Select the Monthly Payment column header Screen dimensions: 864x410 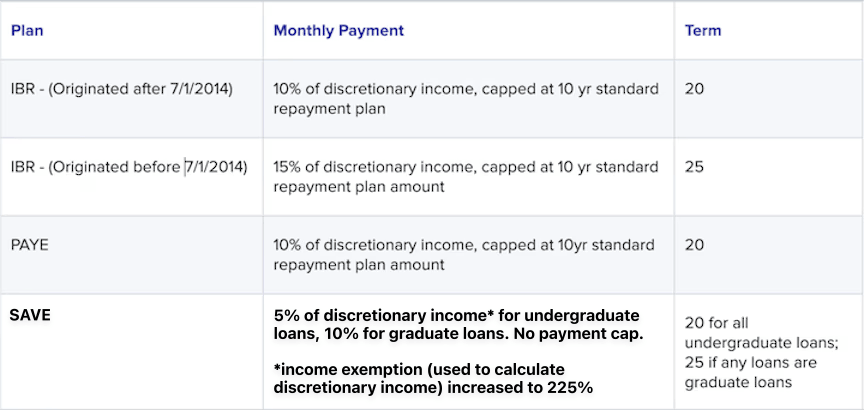click(338, 30)
